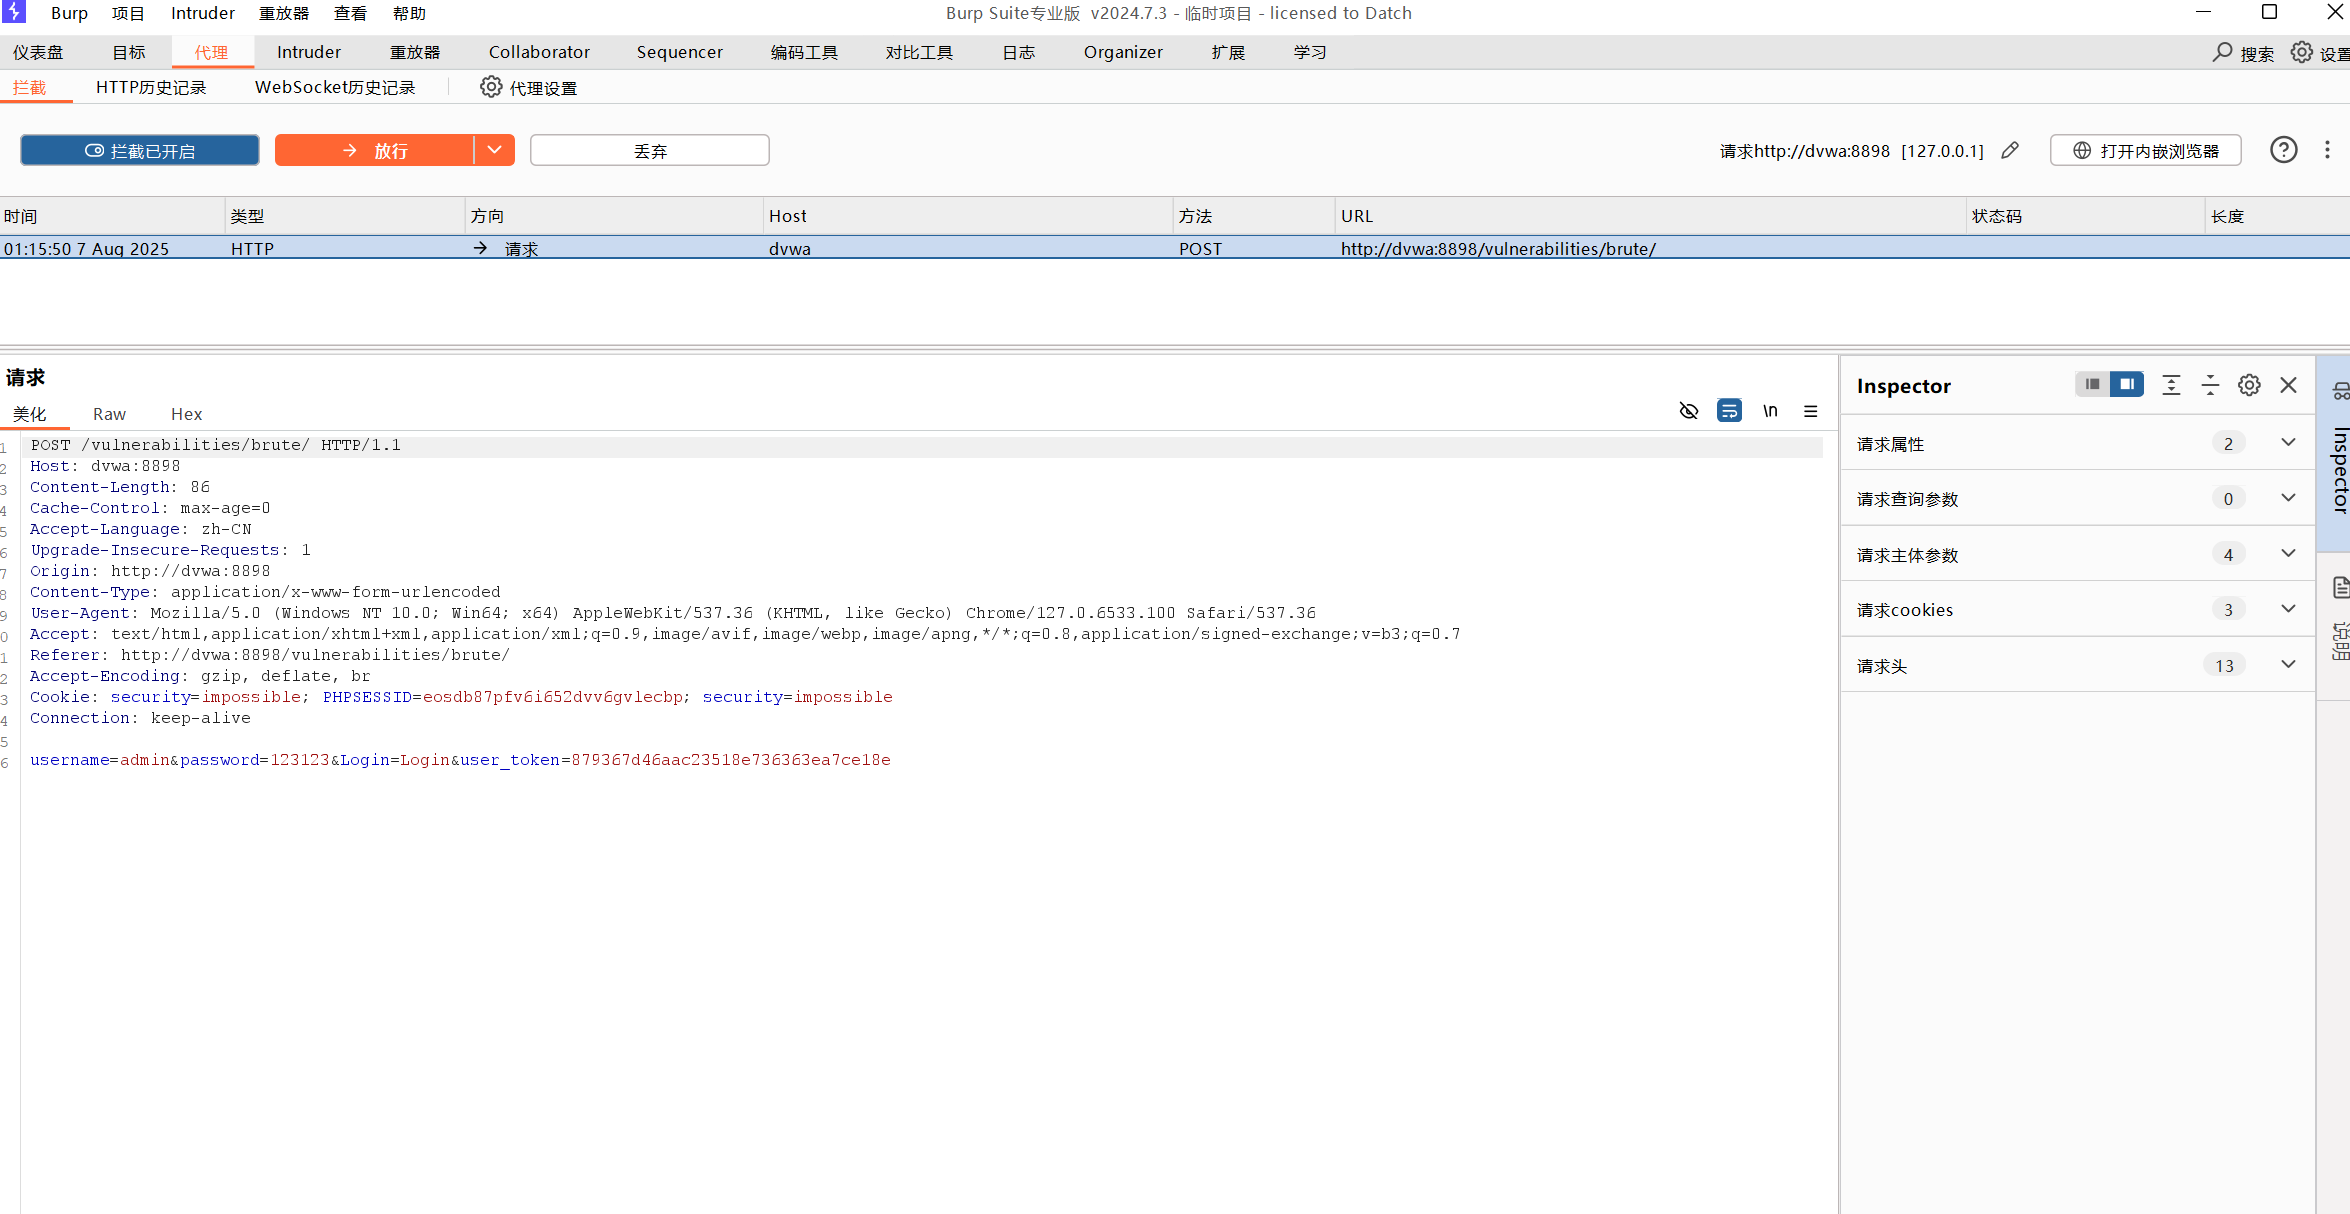
Task: Open the Intruder menu in the menu bar
Action: point(203,13)
